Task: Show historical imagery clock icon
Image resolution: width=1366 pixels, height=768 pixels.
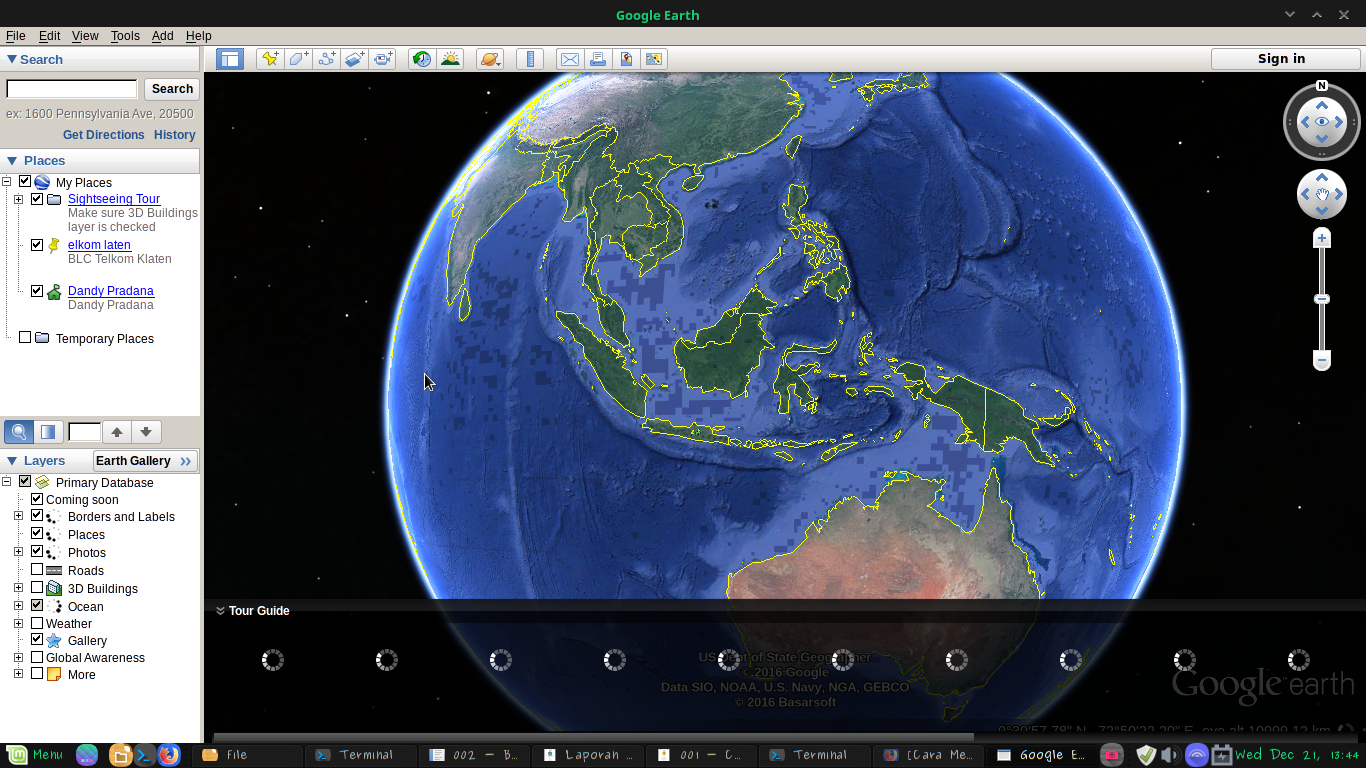Action: pyautogui.click(x=422, y=59)
